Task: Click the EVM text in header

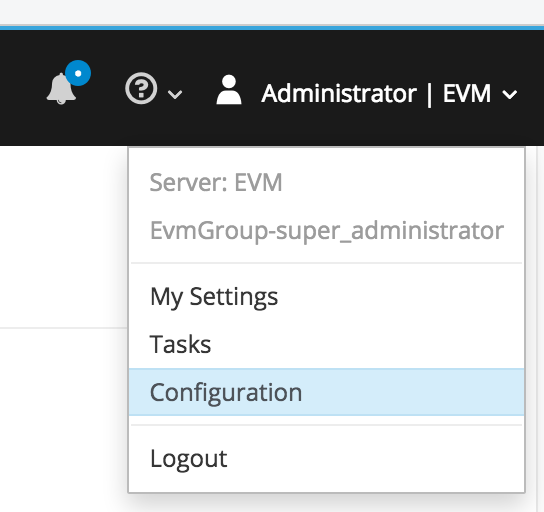Action: [x=467, y=94]
